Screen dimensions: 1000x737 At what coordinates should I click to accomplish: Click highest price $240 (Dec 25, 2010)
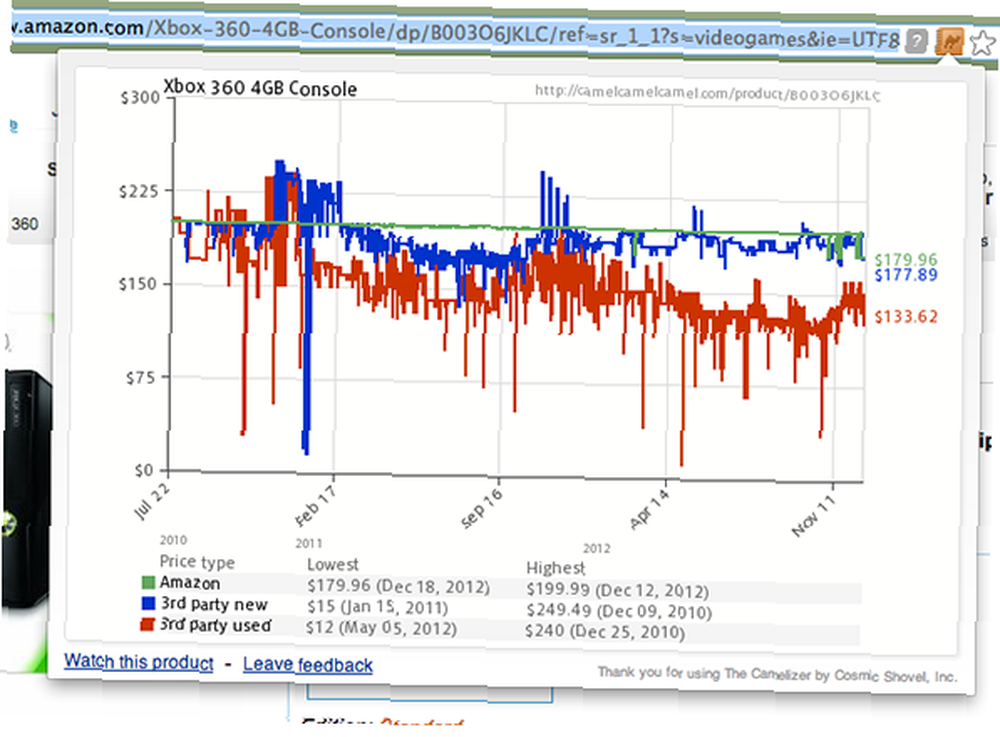pos(605,632)
